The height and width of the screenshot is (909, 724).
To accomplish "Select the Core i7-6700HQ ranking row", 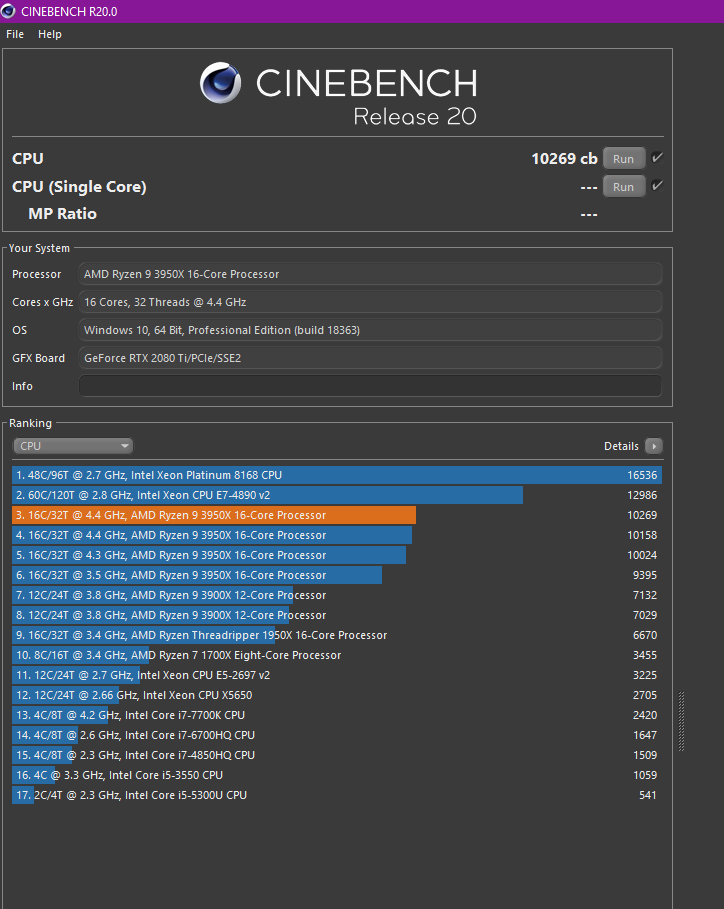I will pyautogui.click(x=337, y=735).
